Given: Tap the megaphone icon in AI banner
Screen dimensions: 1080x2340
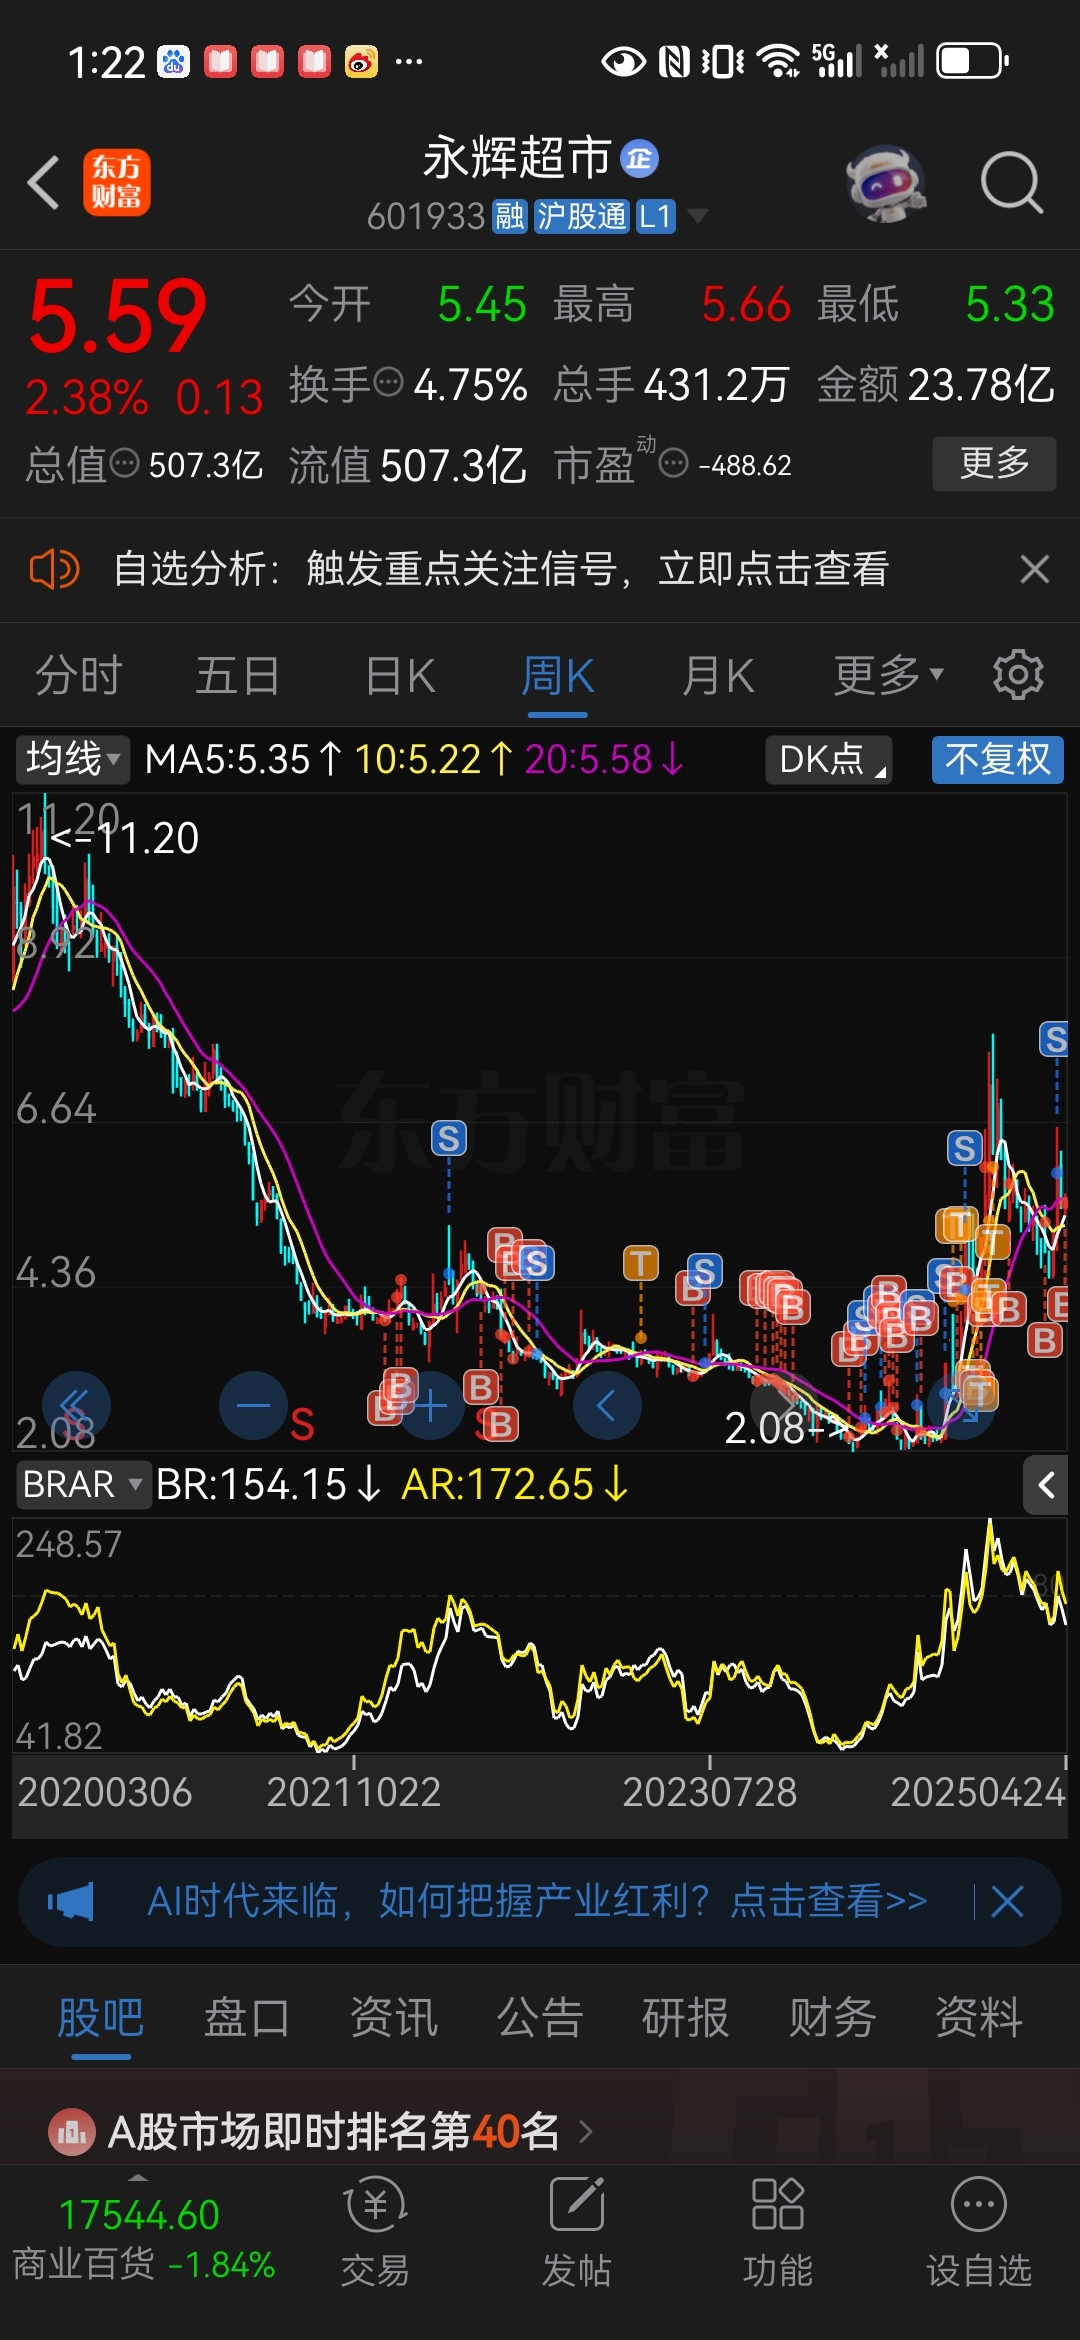Looking at the screenshot, I should 71,1901.
